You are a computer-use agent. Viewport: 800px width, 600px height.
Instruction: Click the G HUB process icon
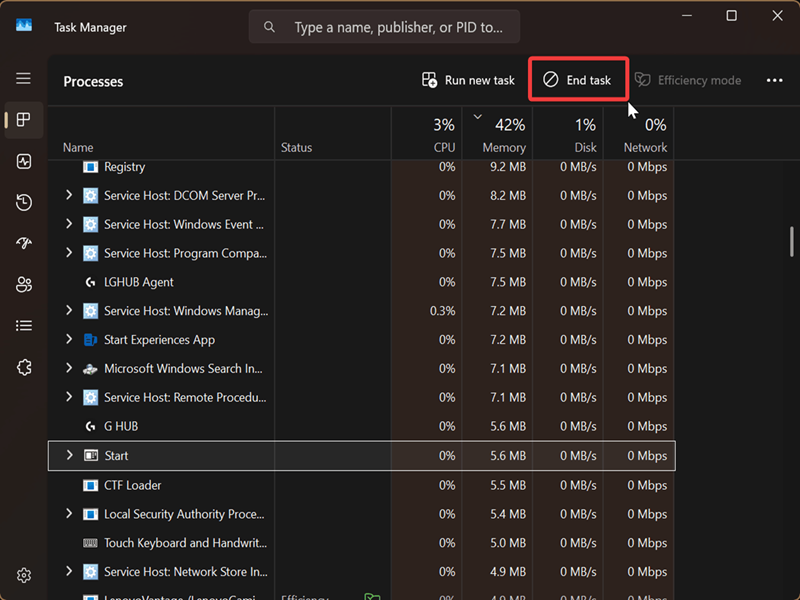click(90, 427)
